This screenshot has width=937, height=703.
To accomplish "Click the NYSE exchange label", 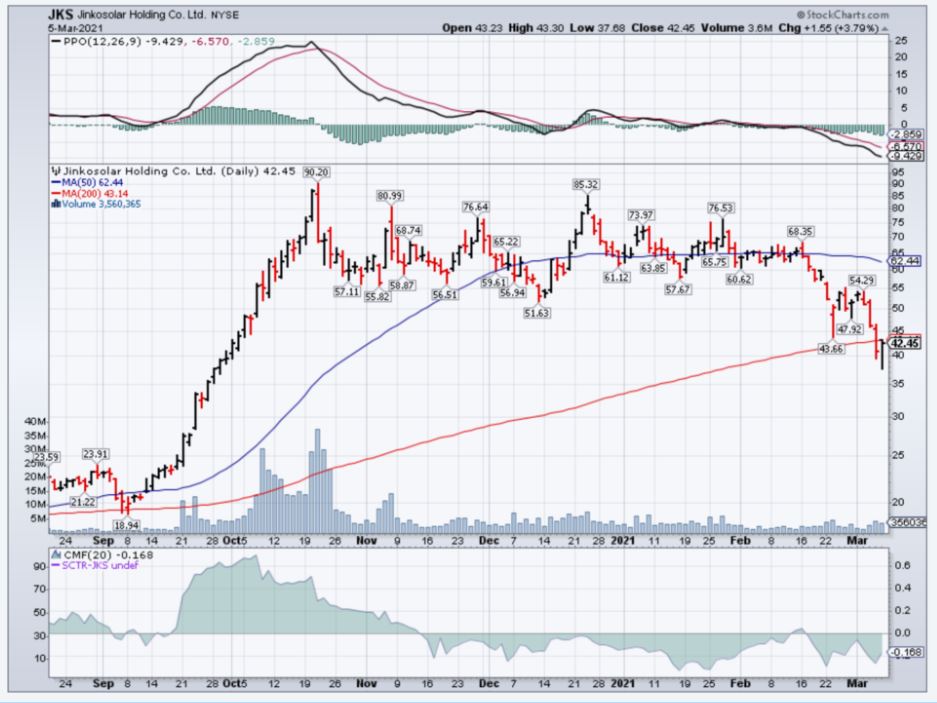I will [x=224, y=16].
